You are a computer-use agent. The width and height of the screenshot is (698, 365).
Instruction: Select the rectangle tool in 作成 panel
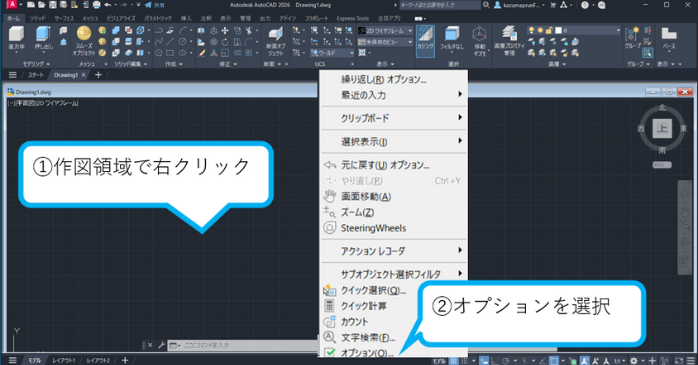[170, 53]
